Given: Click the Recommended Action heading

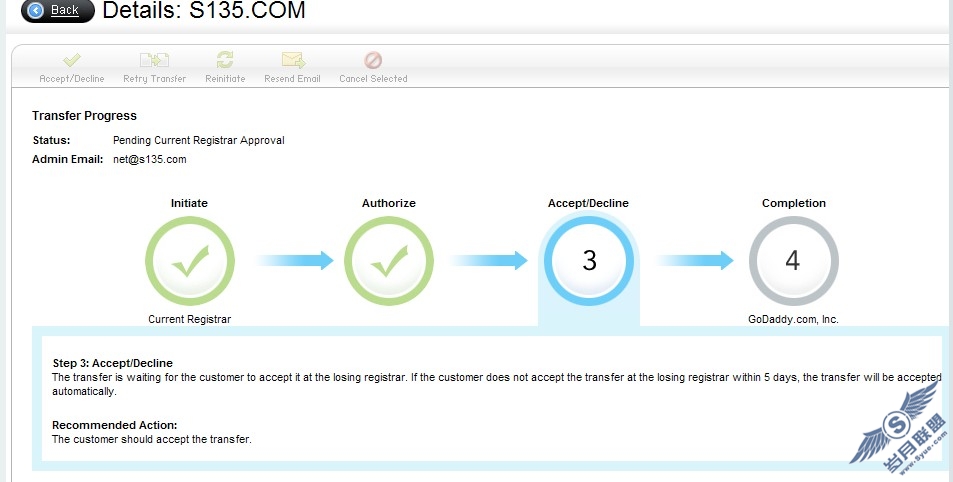Looking at the screenshot, I should click(114, 425).
